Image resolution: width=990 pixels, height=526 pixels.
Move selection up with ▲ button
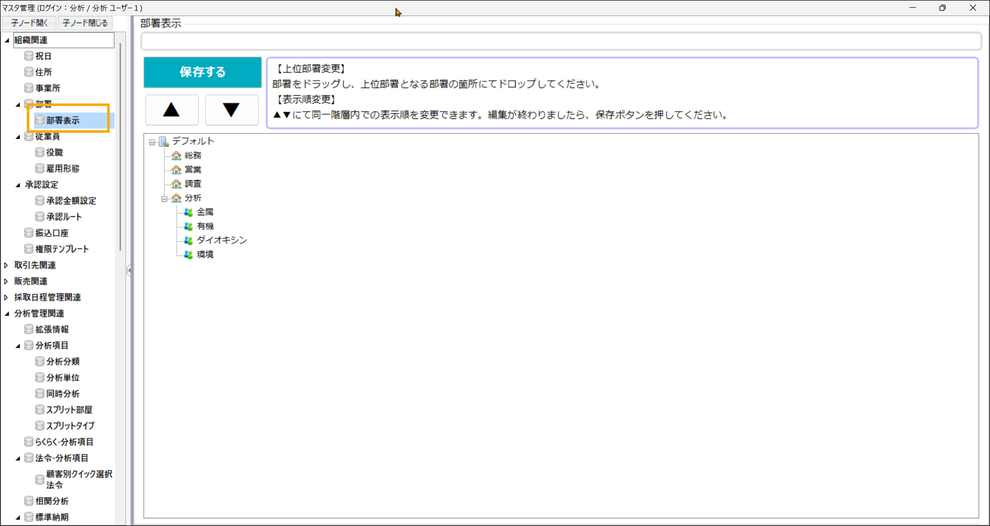(x=172, y=110)
